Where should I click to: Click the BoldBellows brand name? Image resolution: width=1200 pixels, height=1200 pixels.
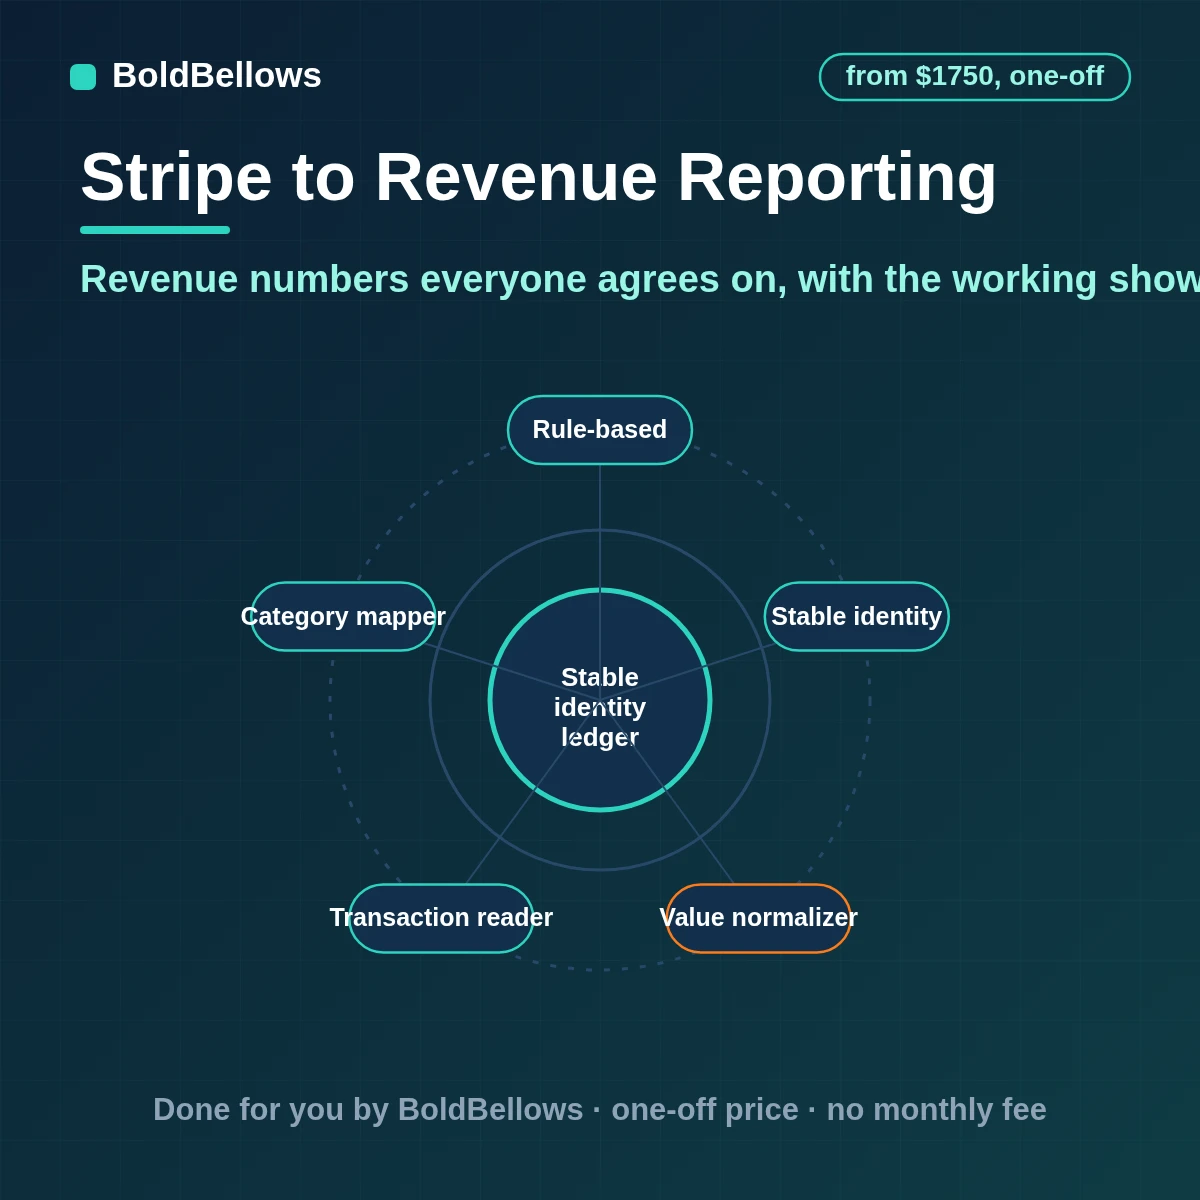(217, 76)
